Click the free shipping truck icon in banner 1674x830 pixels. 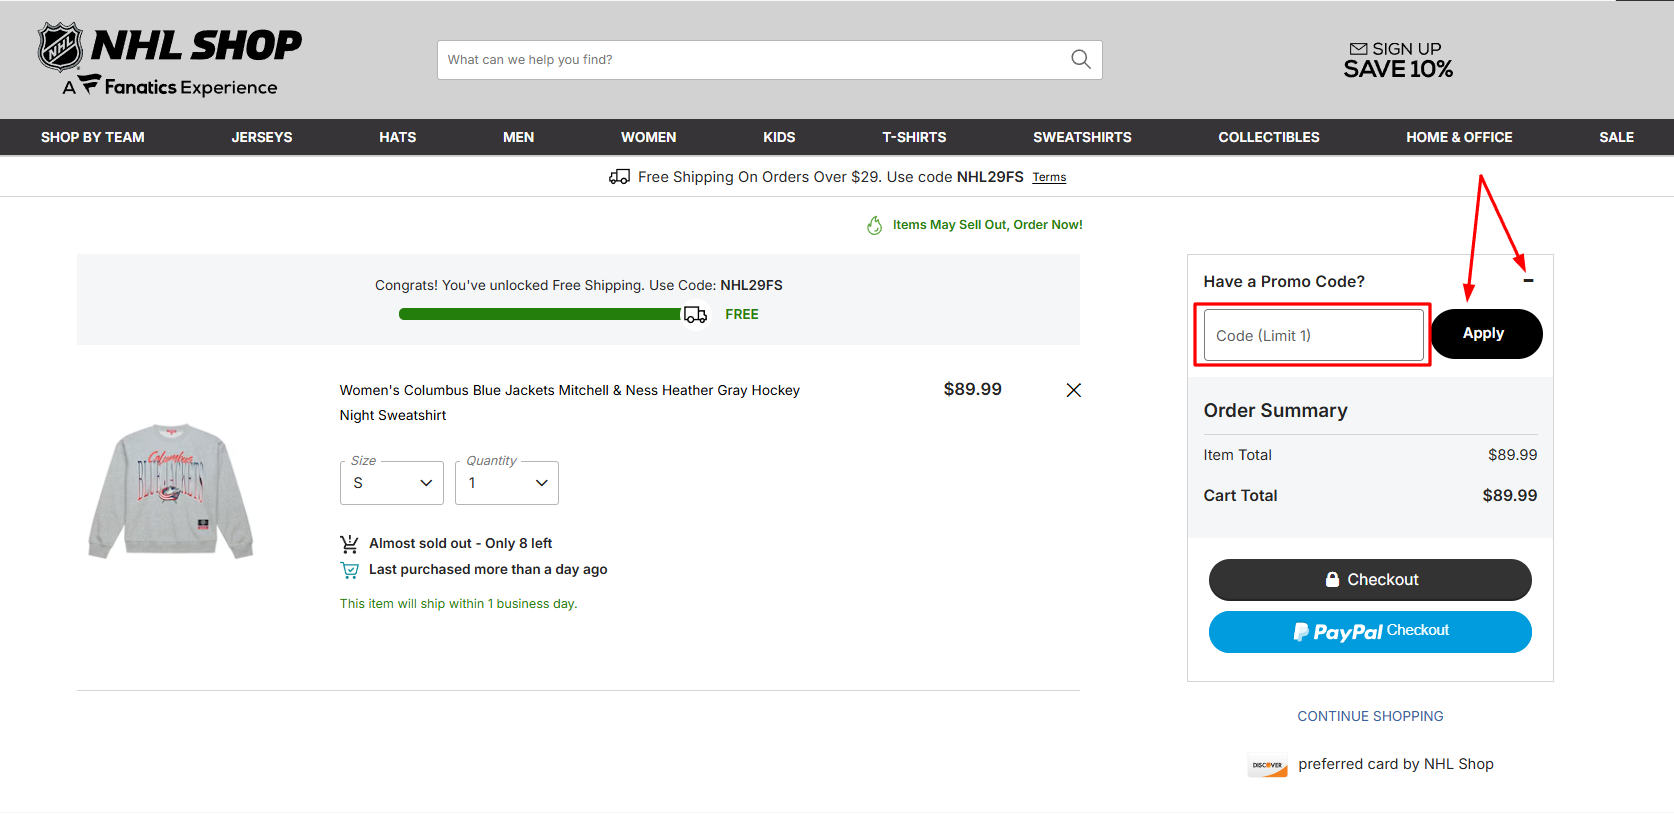pyautogui.click(x=619, y=177)
